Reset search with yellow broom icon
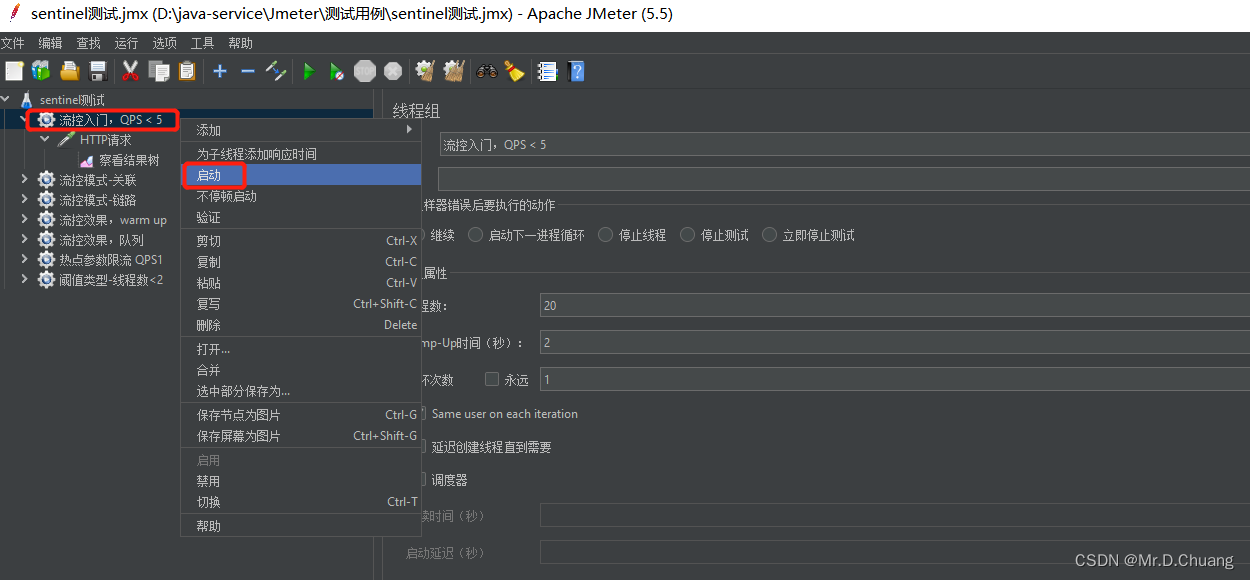 pyautogui.click(x=514, y=71)
